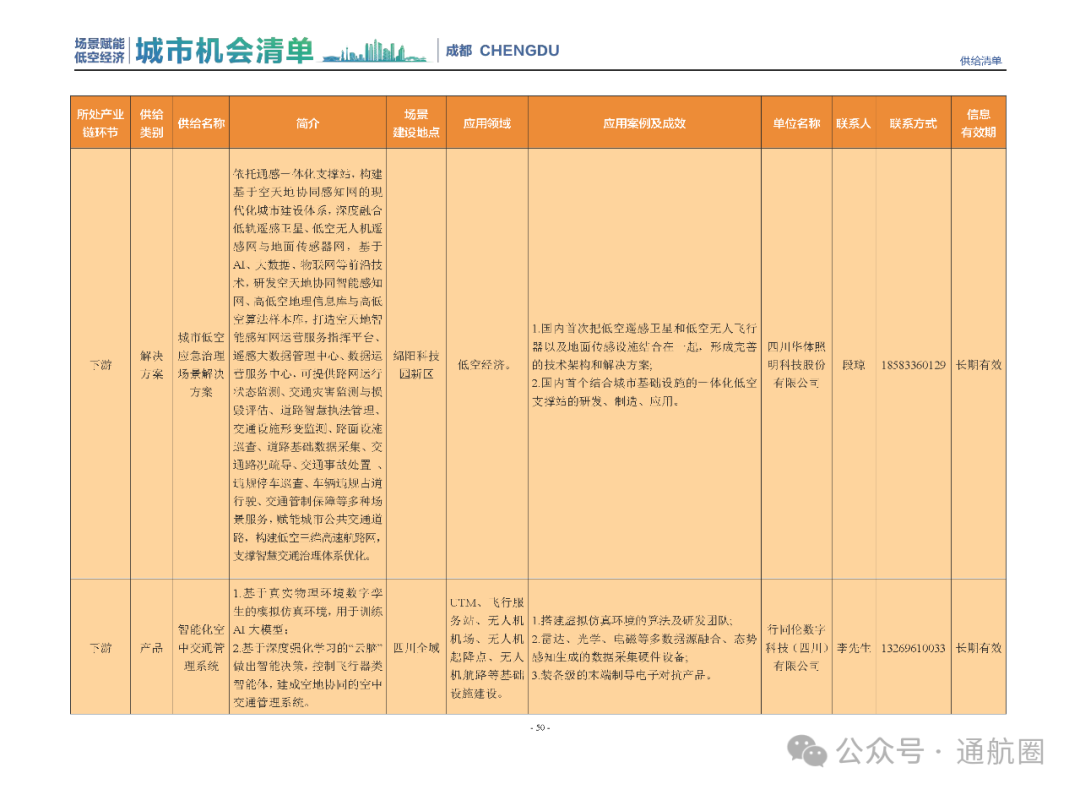The width and height of the screenshot is (1080, 795).
Task: Click the '成都 CHENGDU' header label
Action: click(x=502, y=50)
